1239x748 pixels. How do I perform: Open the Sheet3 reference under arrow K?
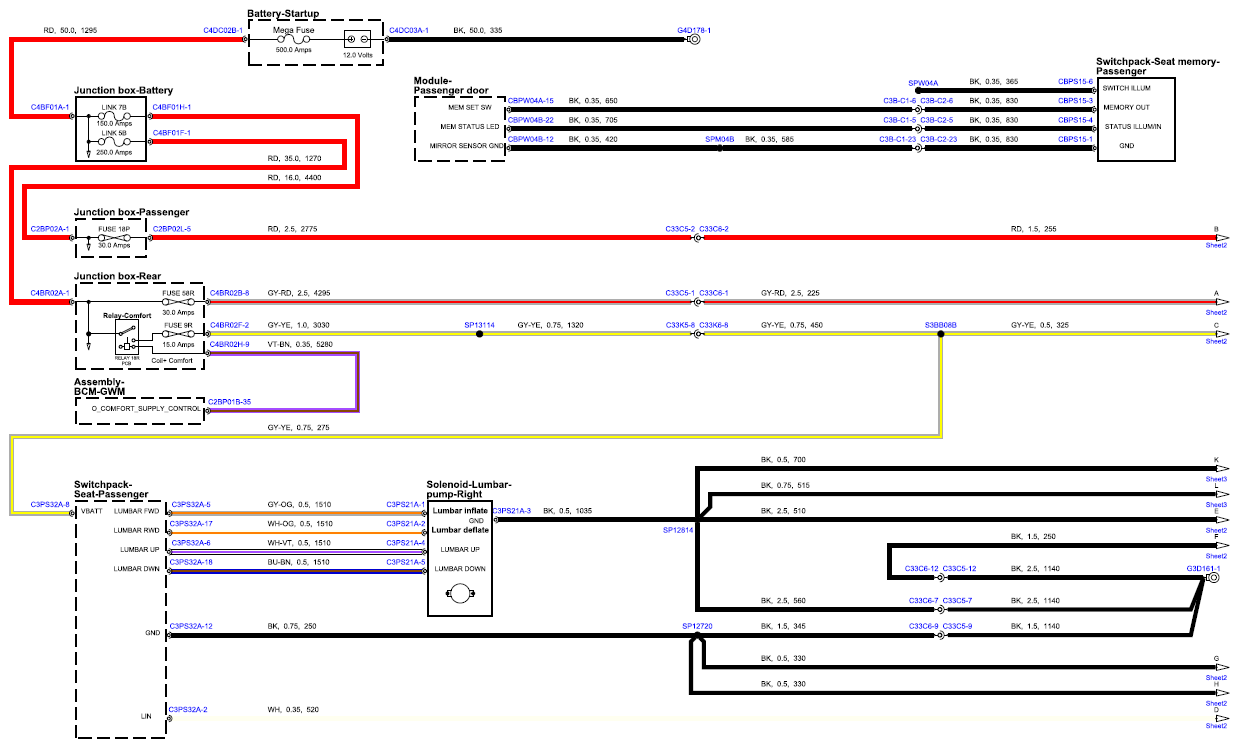[x=1216, y=479]
